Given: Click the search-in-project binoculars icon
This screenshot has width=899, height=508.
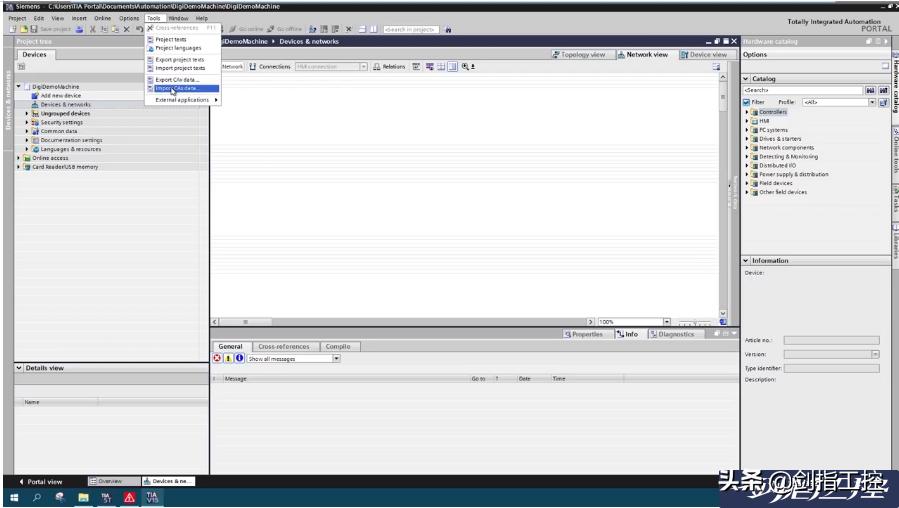Looking at the screenshot, I should 448,29.
